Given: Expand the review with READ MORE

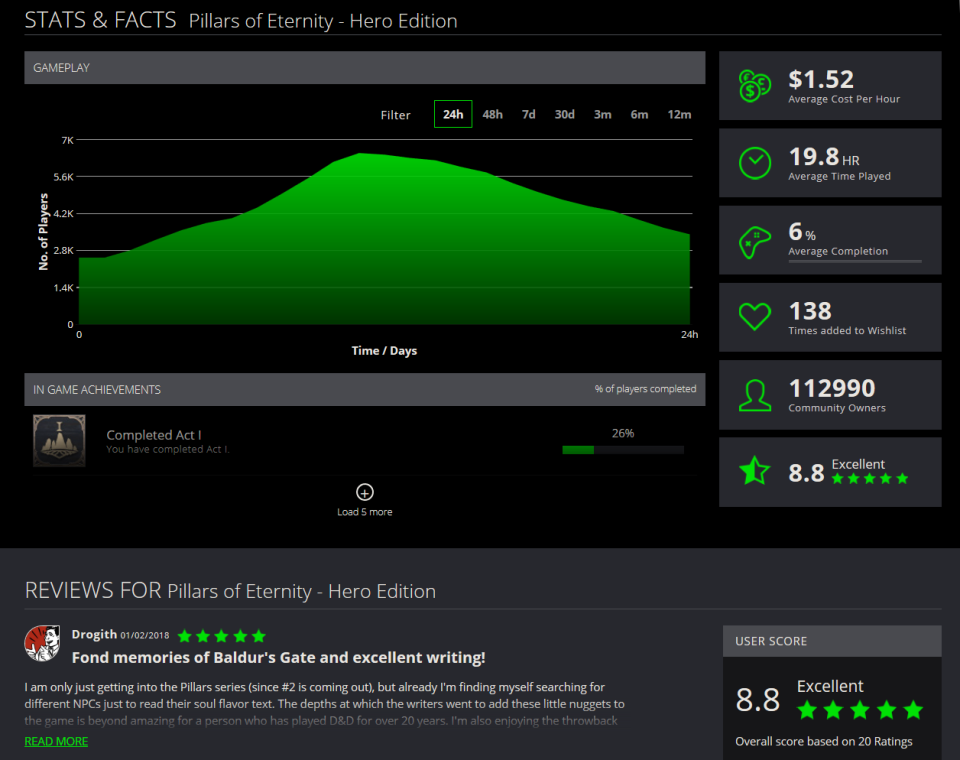Looking at the screenshot, I should [x=56, y=741].
